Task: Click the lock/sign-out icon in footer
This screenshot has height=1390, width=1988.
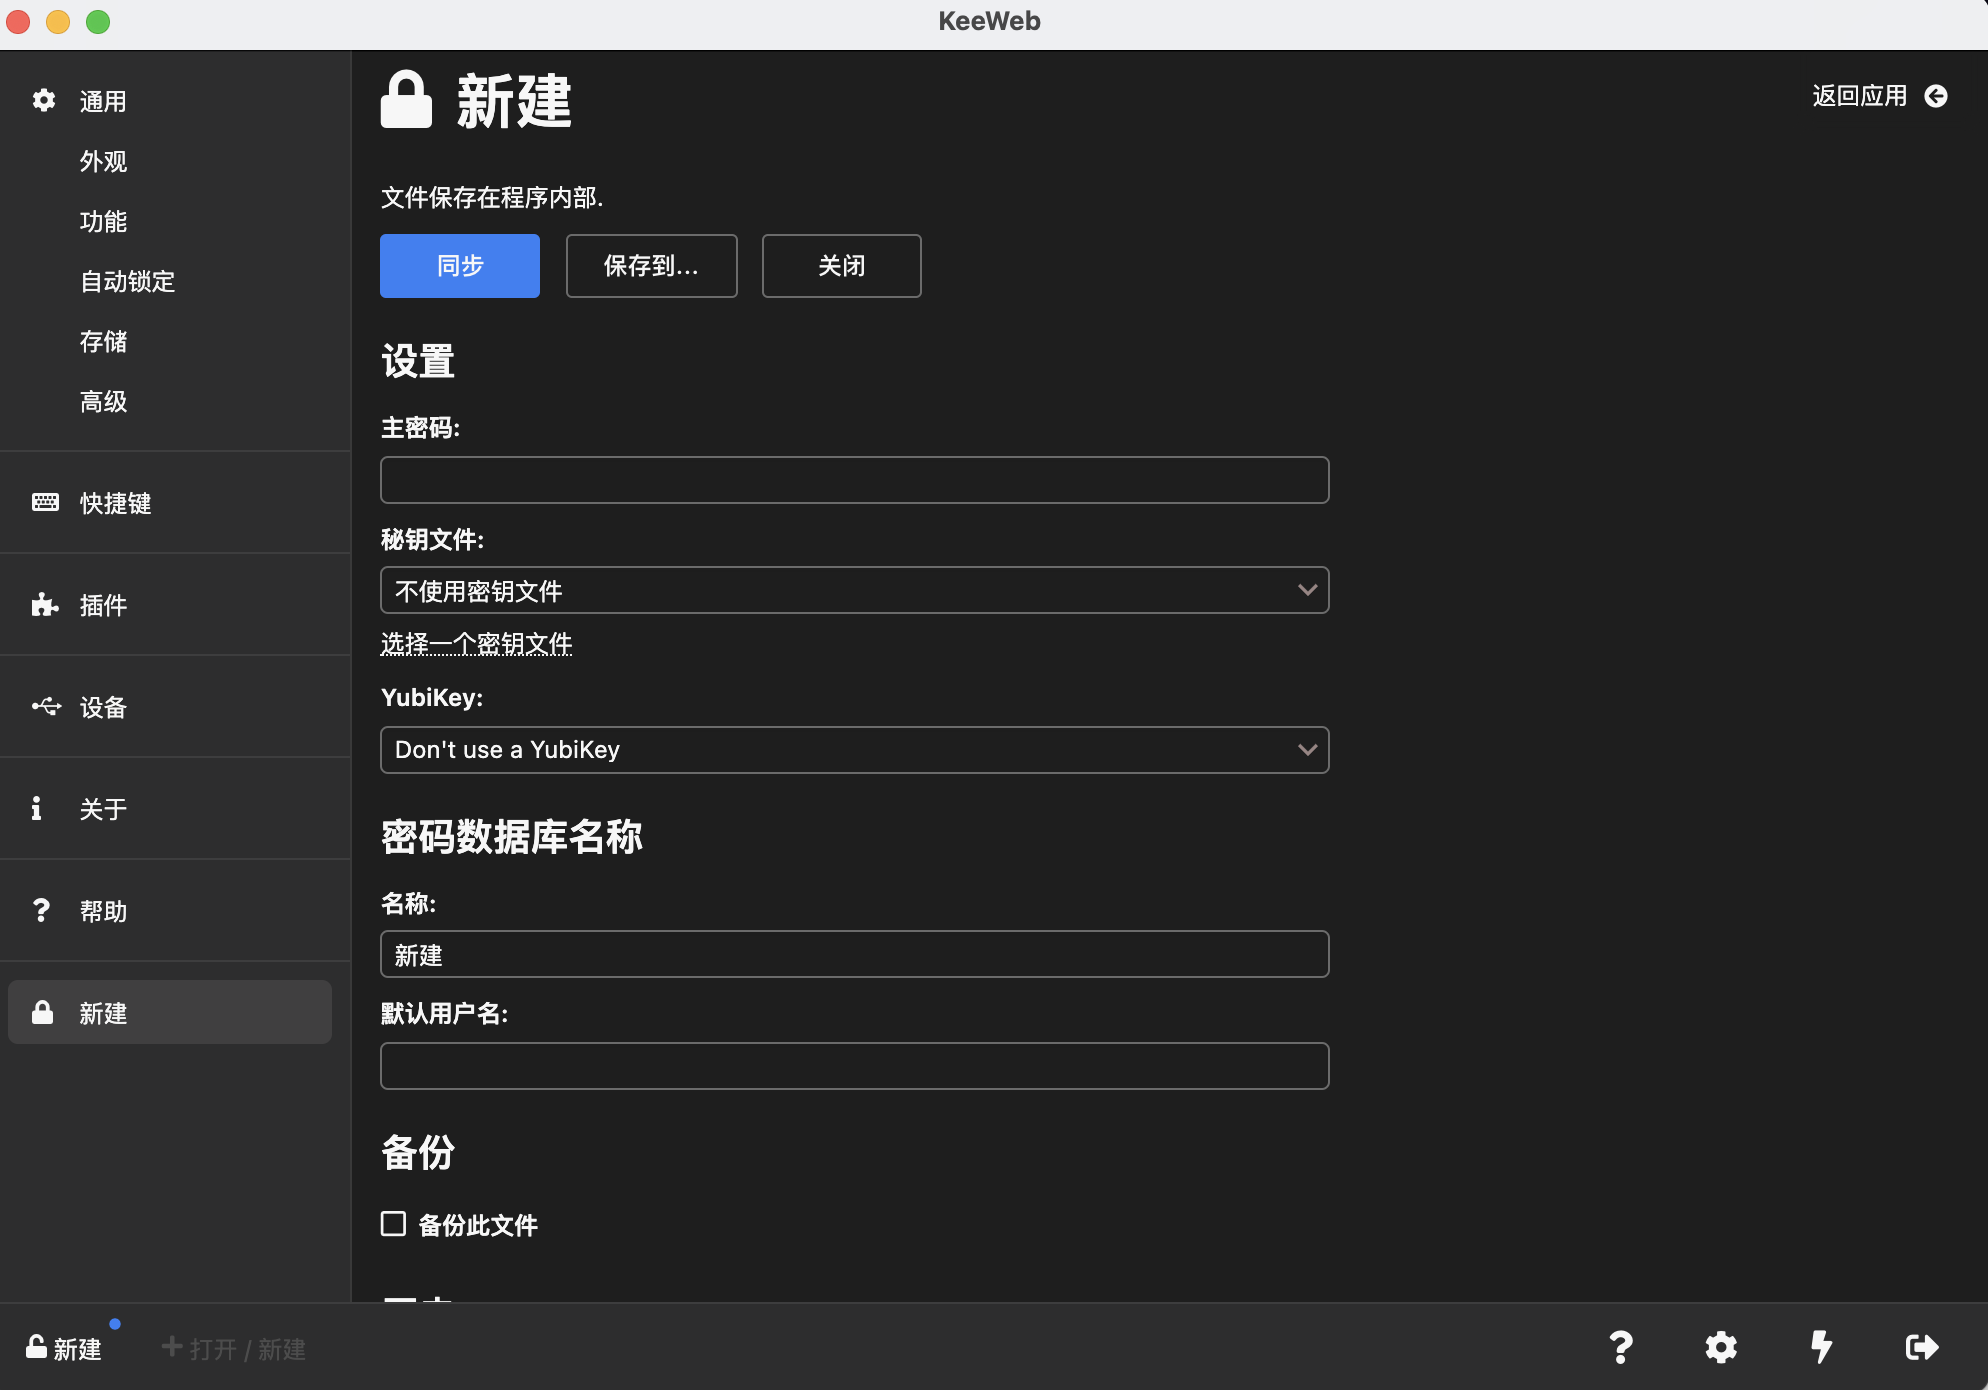Action: 1921,1347
